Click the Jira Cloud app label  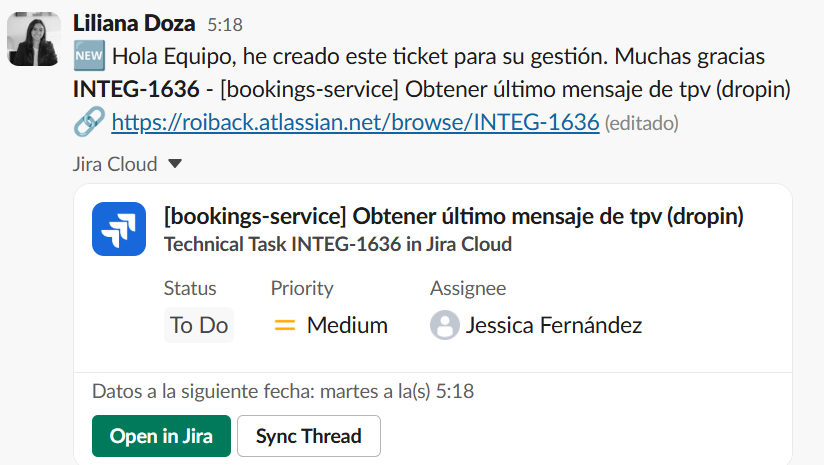(x=115, y=164)
